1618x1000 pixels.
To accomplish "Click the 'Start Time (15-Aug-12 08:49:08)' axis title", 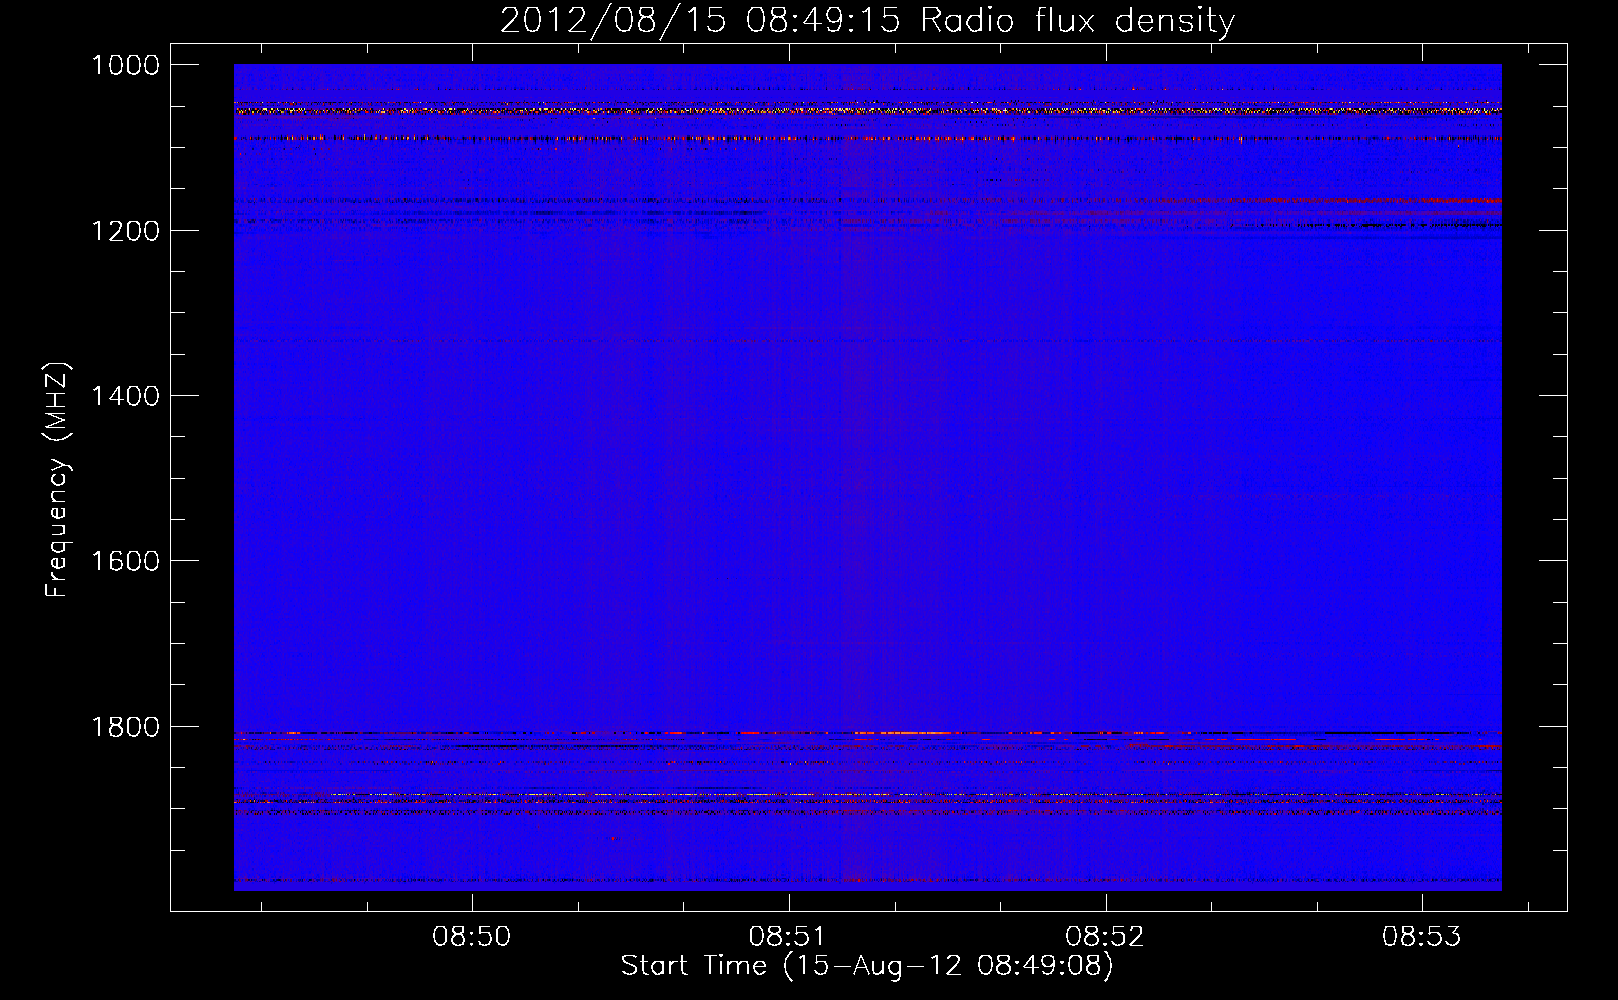I will [867, 966].
